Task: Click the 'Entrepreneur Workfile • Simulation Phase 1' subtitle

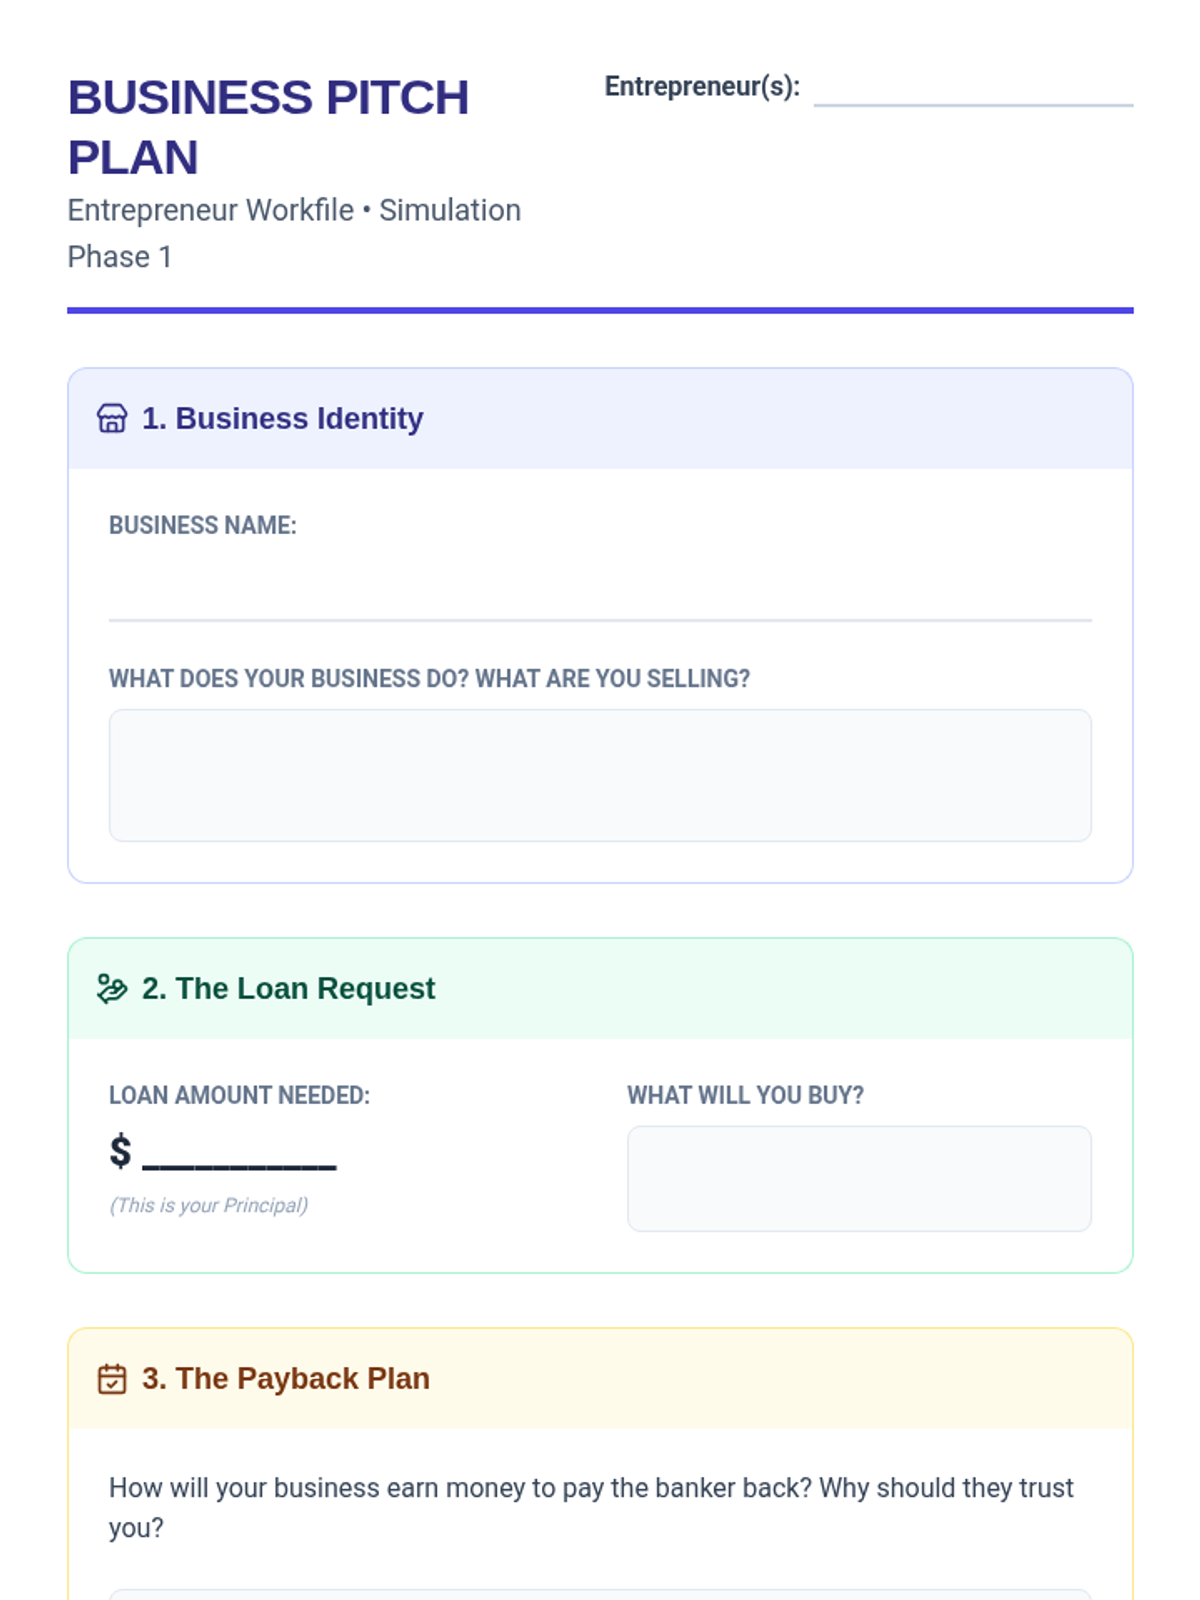Action: (x=294, y=233)
